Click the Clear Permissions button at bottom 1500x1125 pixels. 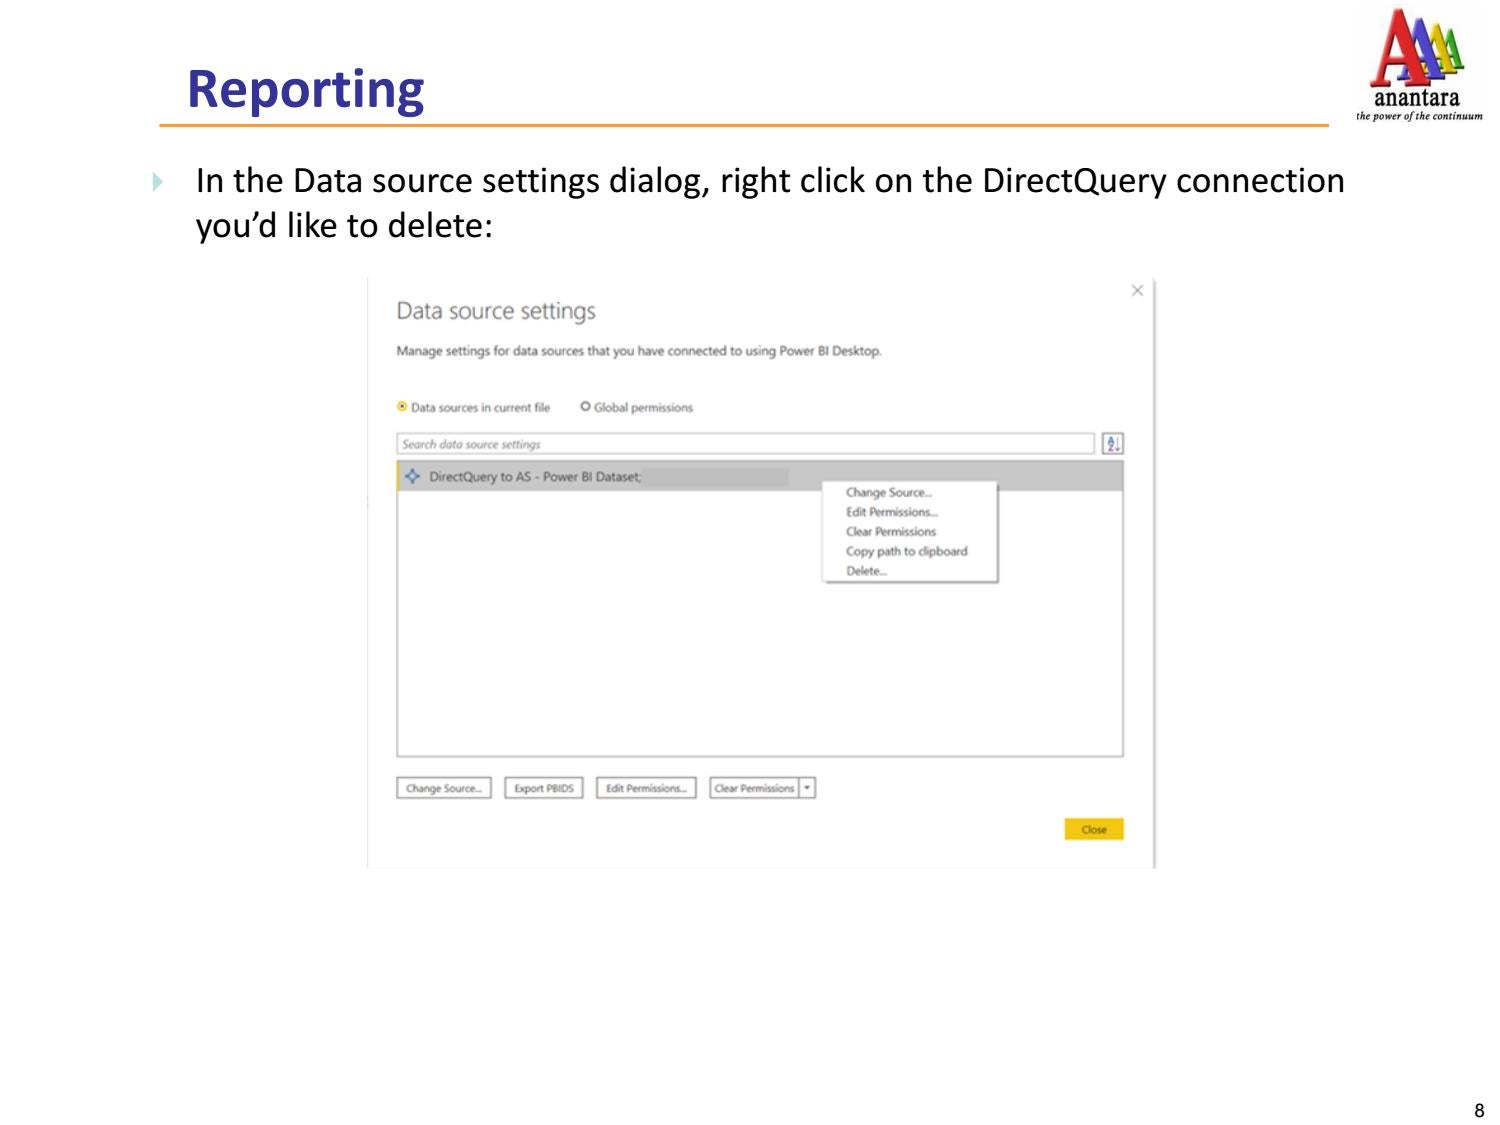pyautogui.click(x=755, y=788)
